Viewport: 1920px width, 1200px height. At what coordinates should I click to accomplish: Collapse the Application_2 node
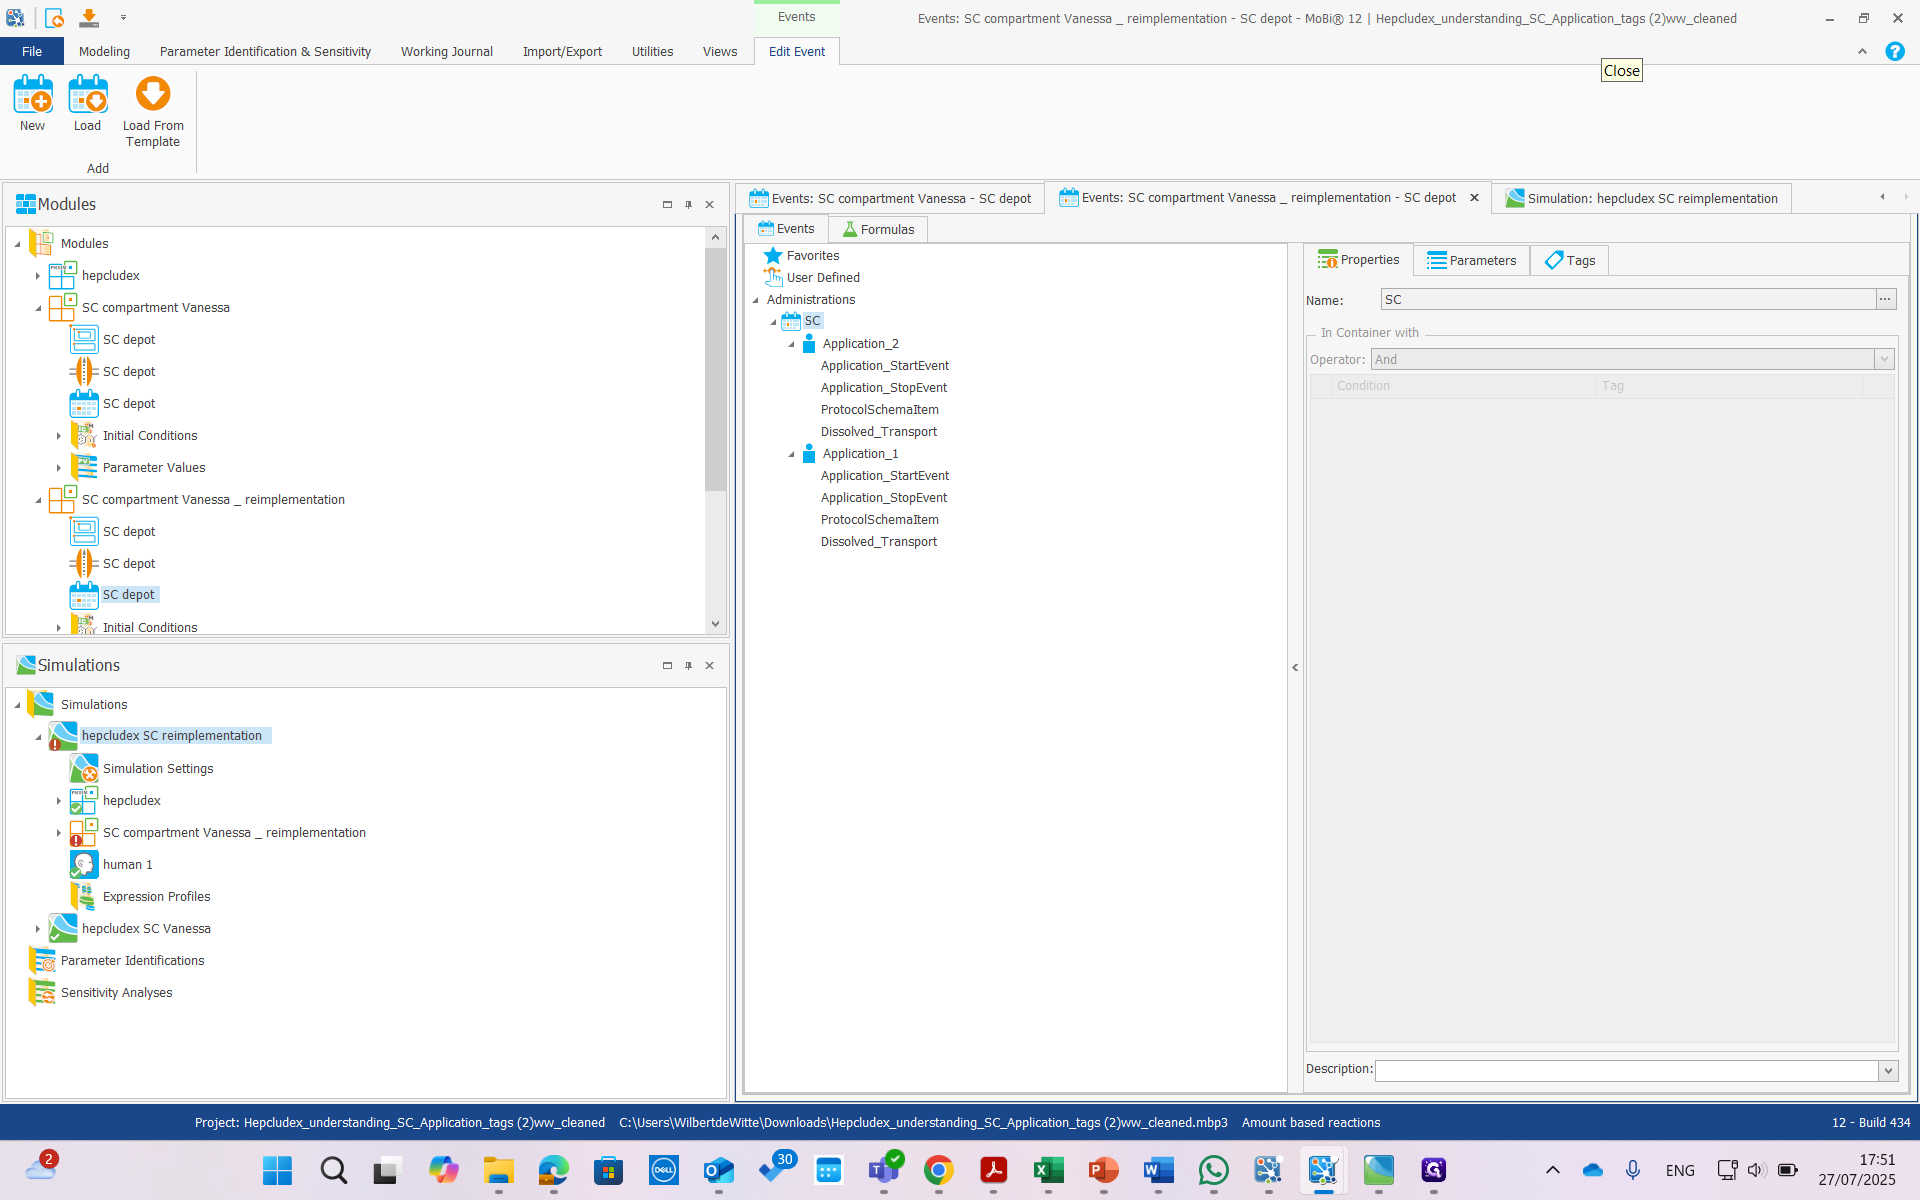[x=791, y=343]
